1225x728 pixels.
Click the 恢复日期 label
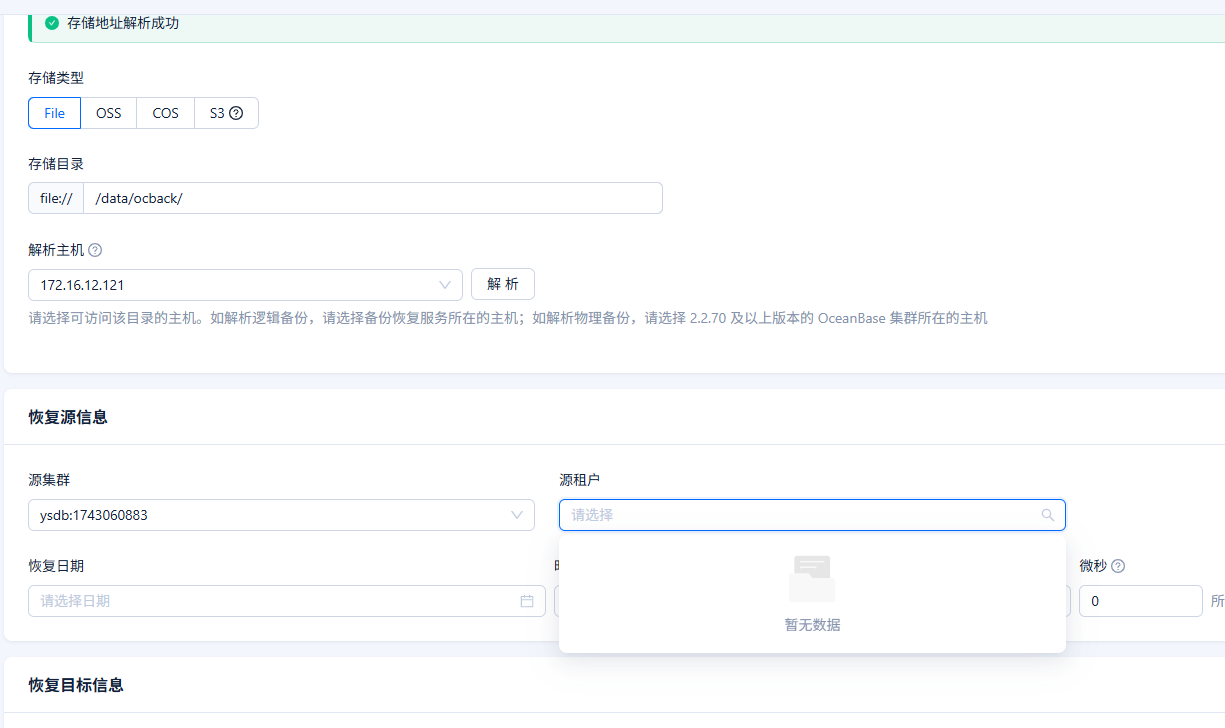tap(56, 566)
